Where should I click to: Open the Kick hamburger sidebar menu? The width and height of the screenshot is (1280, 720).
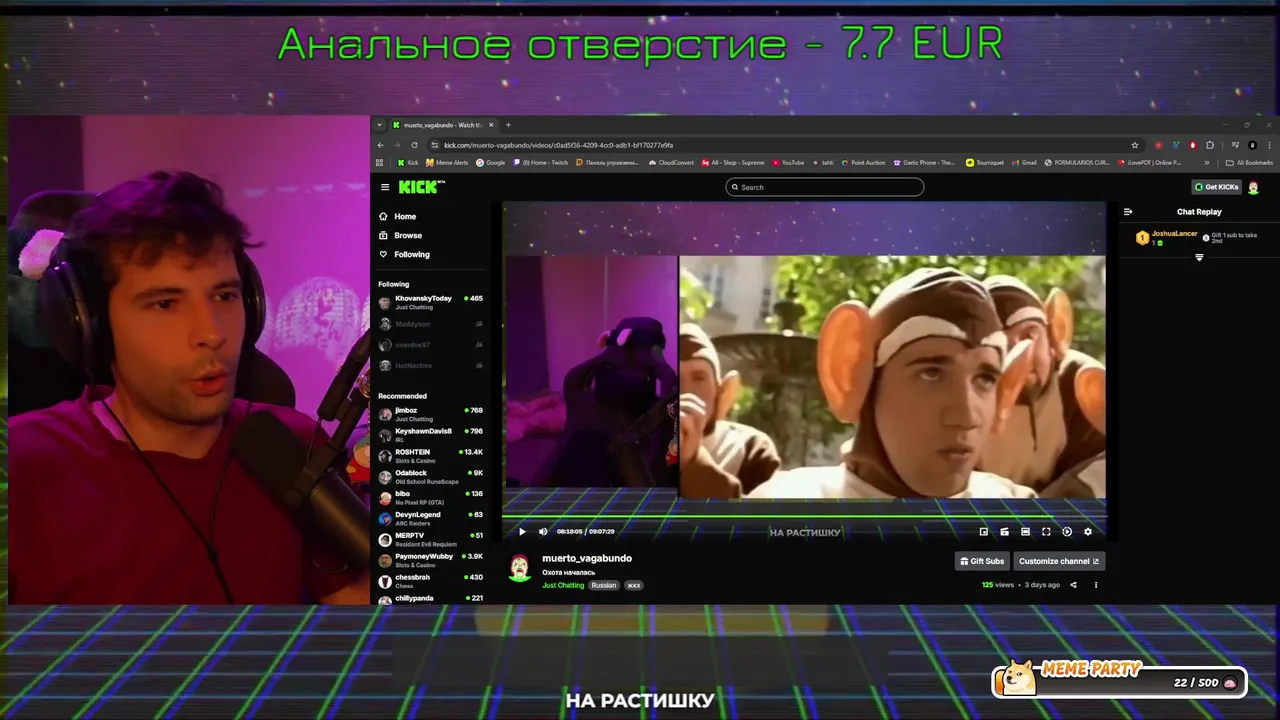pyautogui.click(x=385, y=187)
